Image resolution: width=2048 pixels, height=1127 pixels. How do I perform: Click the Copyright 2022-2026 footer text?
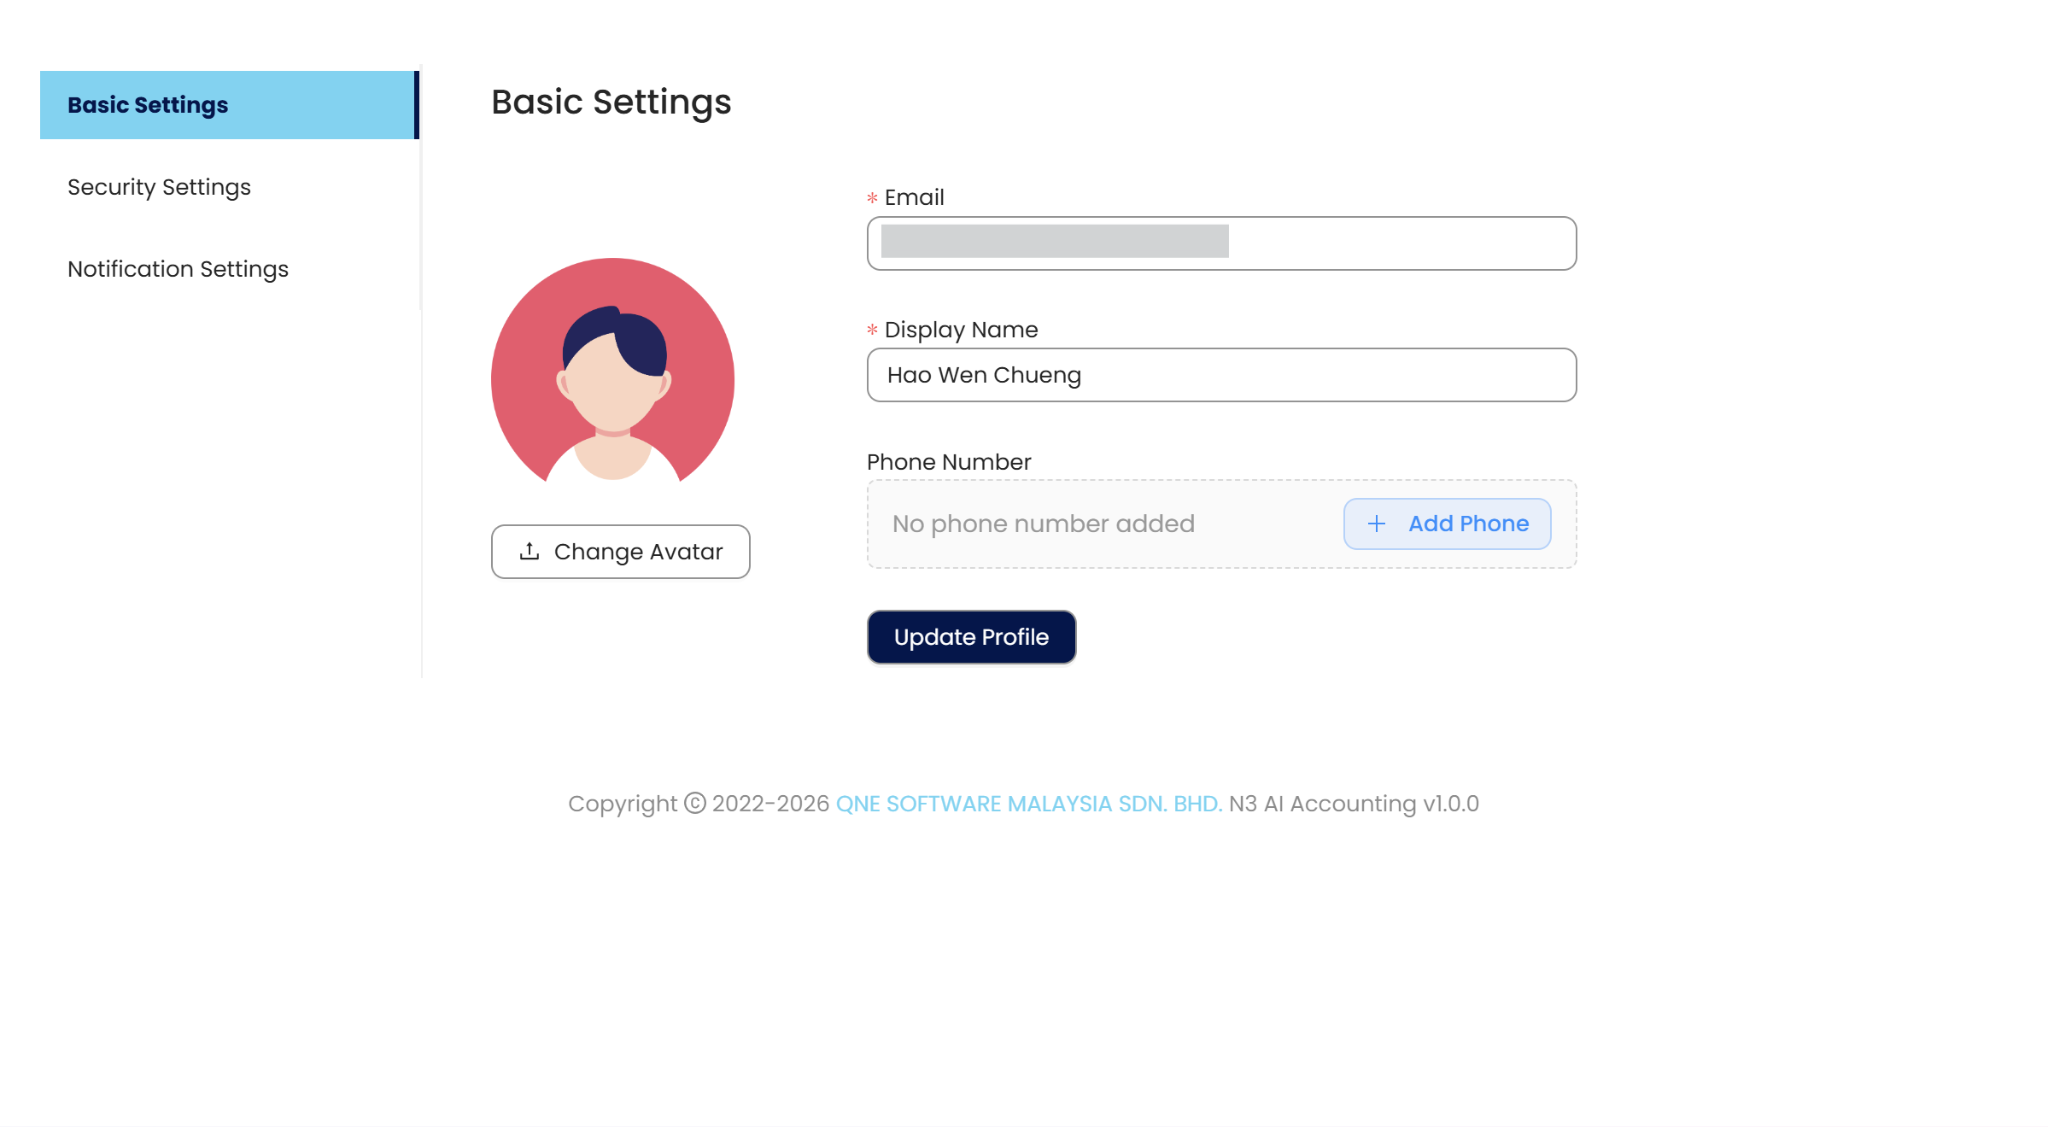pos(698,804)
